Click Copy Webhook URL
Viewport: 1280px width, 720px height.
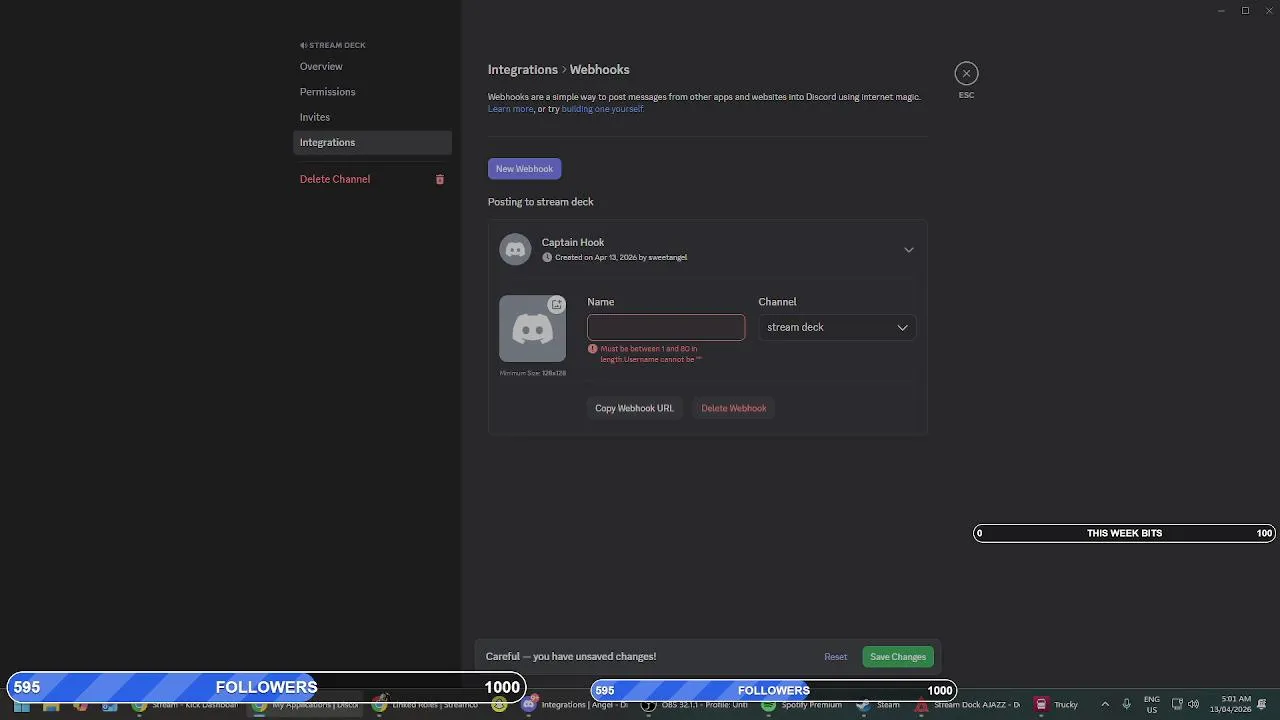[634, 408]
